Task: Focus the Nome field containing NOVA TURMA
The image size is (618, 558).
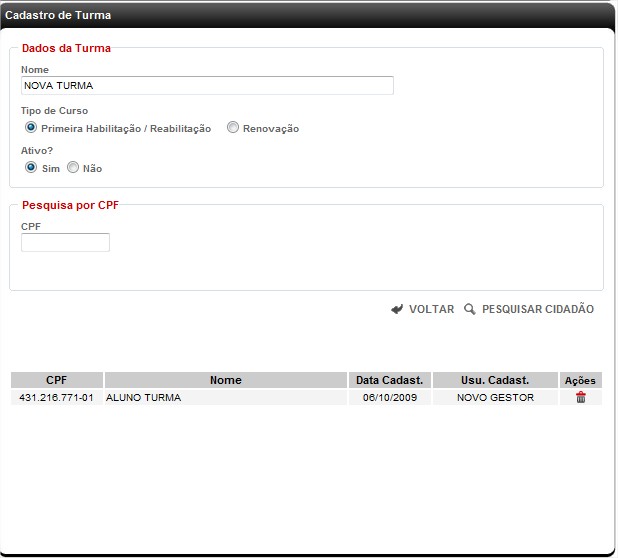Action: pos(207,86)
